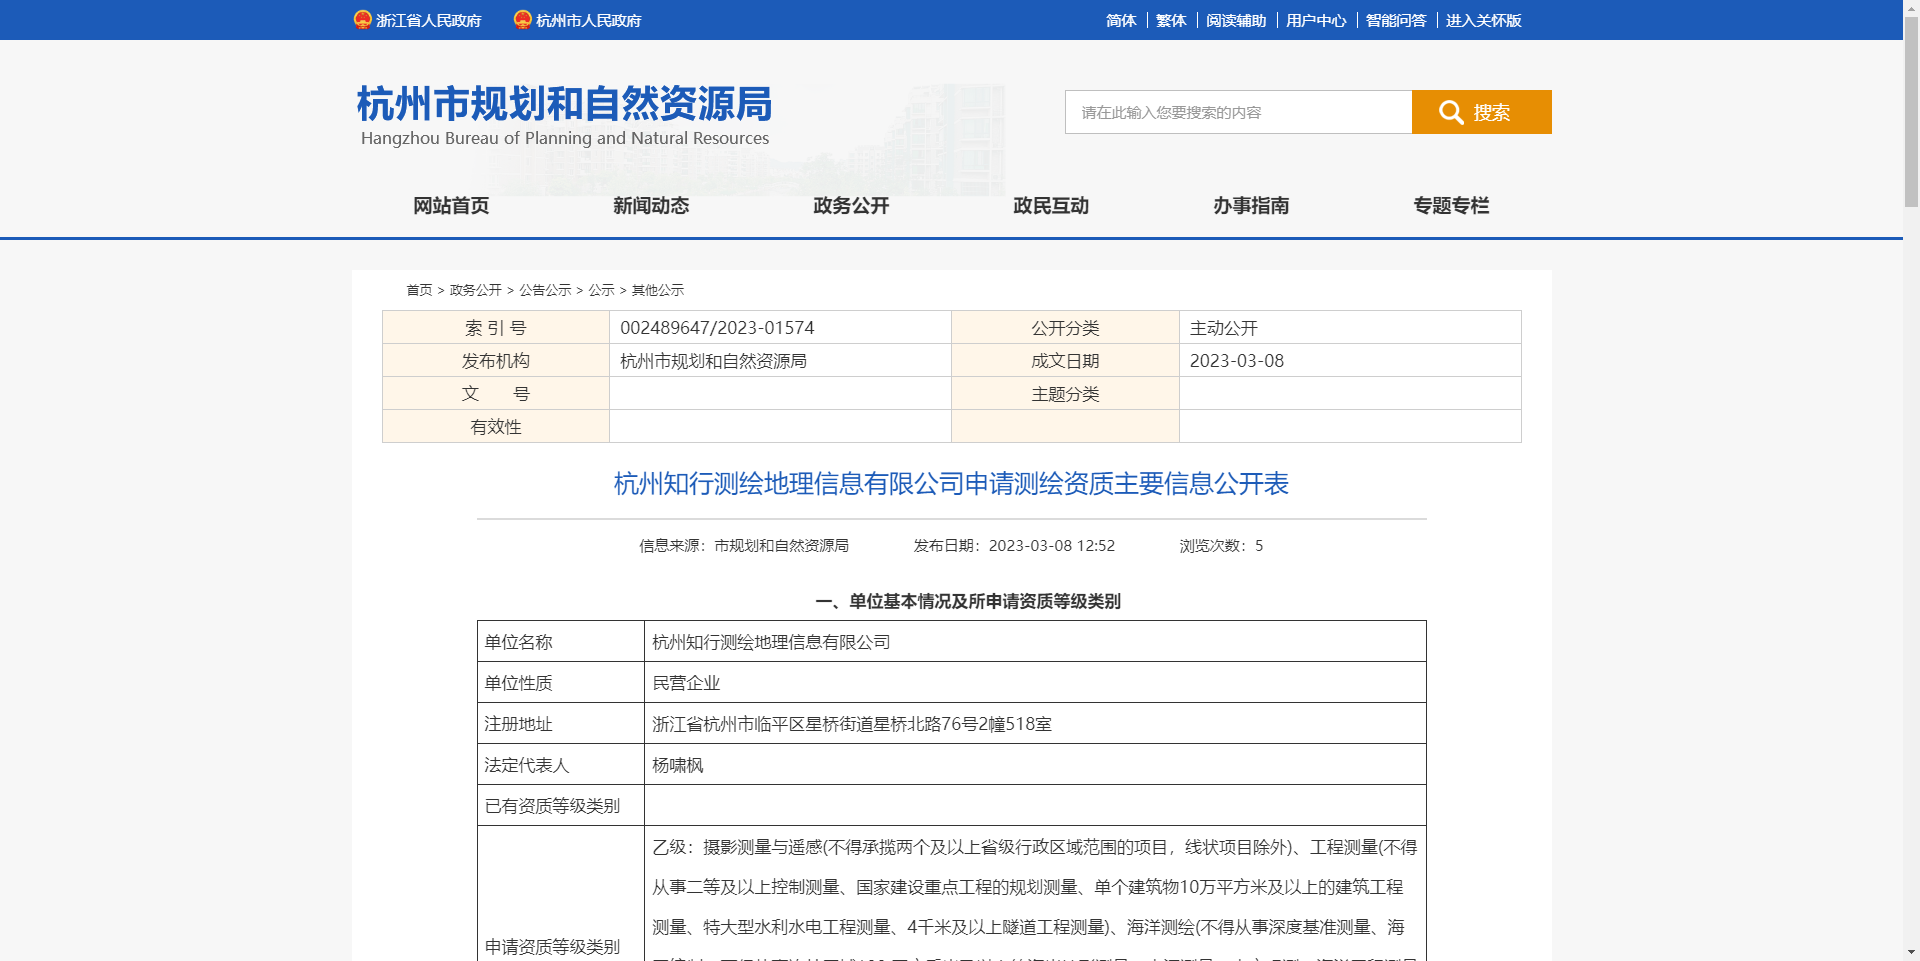This screenshot has width=1920, height=961.
Task: Open 新闻动态 menu item
Action: point(651,205)
